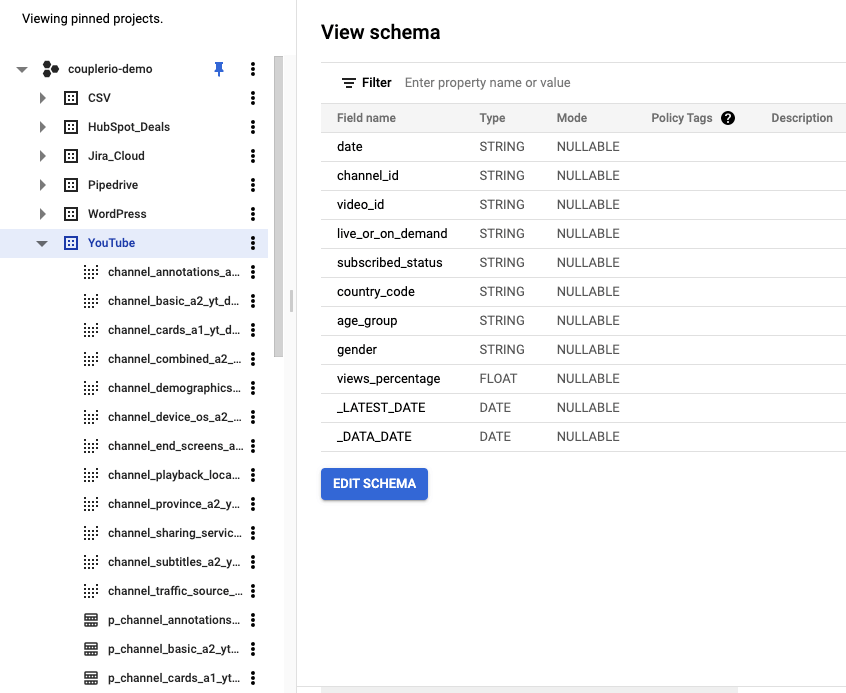Open actions menu for channel_traffic_source view
The image size is (846, 693).
[253, 591]
